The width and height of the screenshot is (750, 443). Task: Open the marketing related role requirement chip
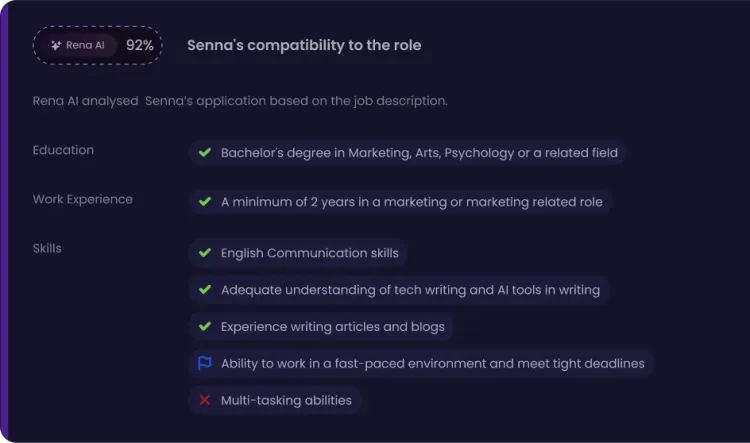[x=400, y=202]
